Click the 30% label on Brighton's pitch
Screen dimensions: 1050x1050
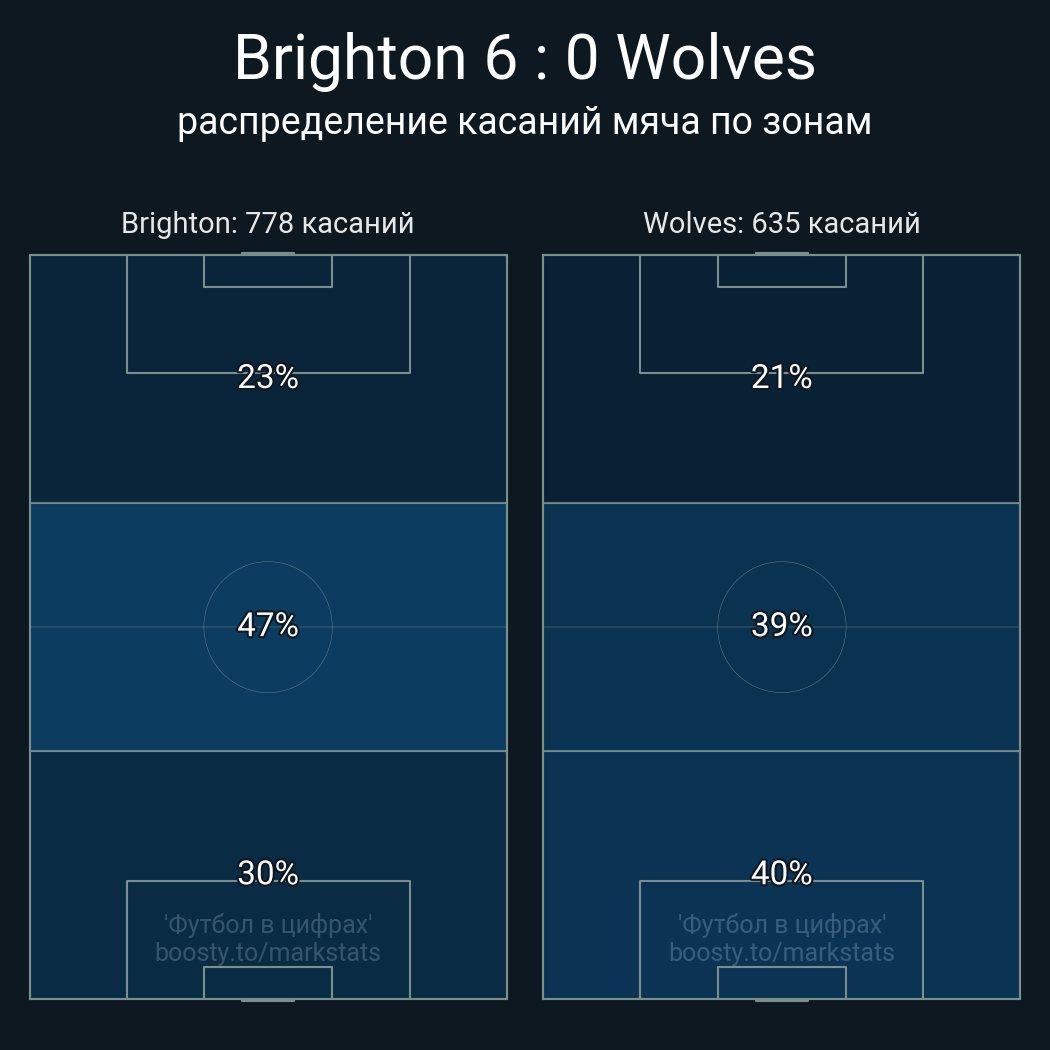268,873
